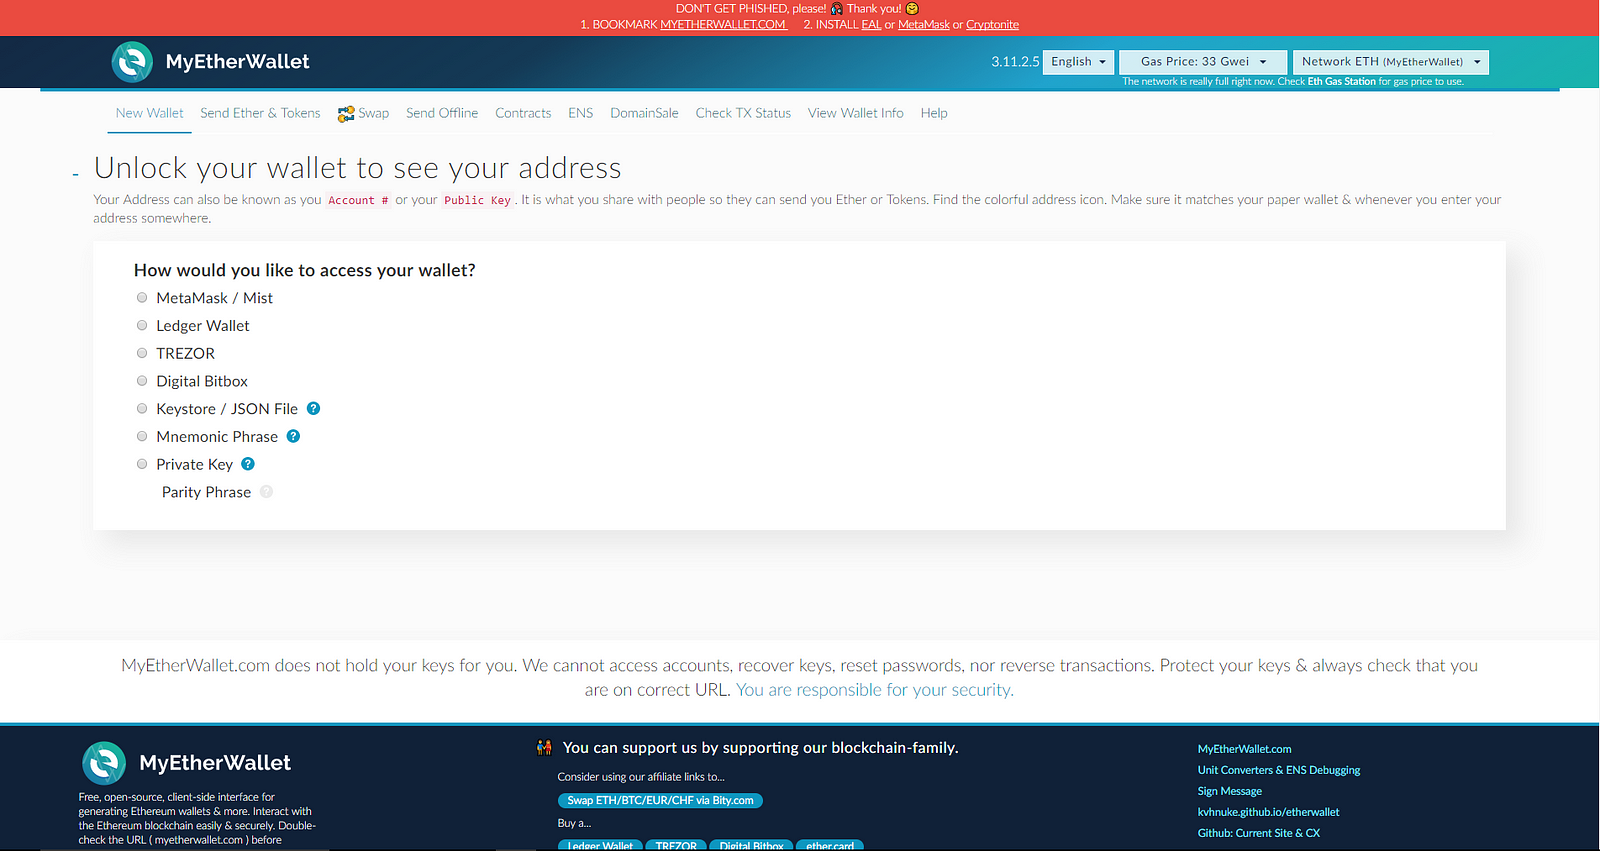Image resolution: width=1600 pixels, height=851 pixels.
Task: Click the EAL install link
Action: pos(871,25)
